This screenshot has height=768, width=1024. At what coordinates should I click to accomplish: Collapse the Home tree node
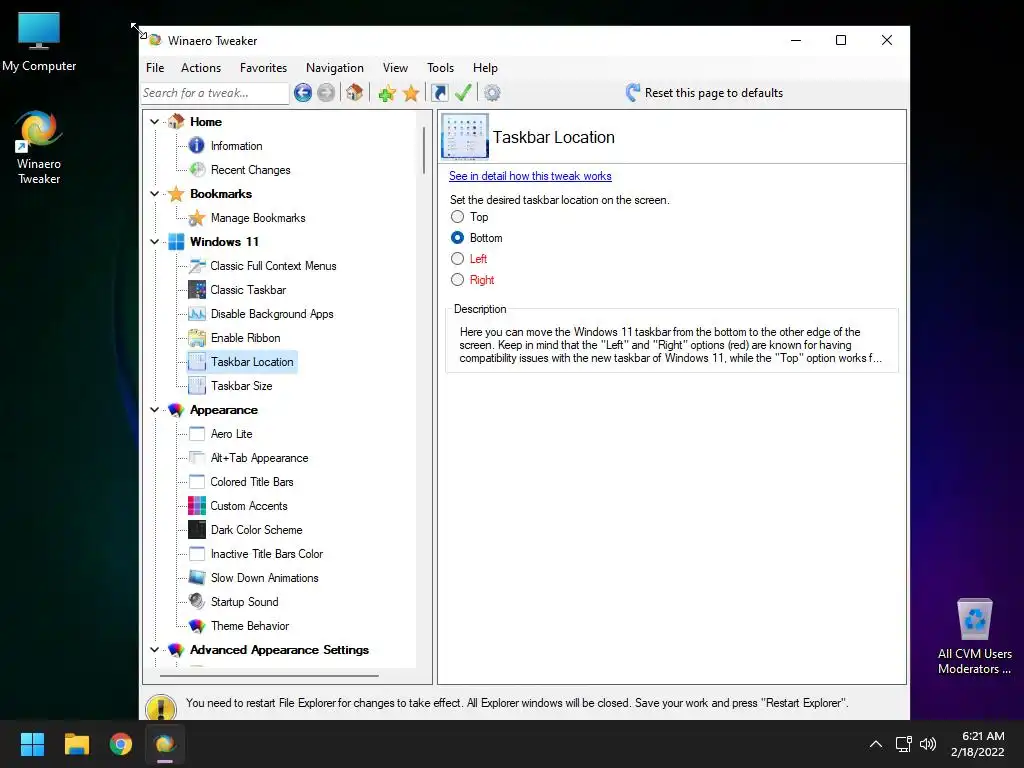[155, 121]
